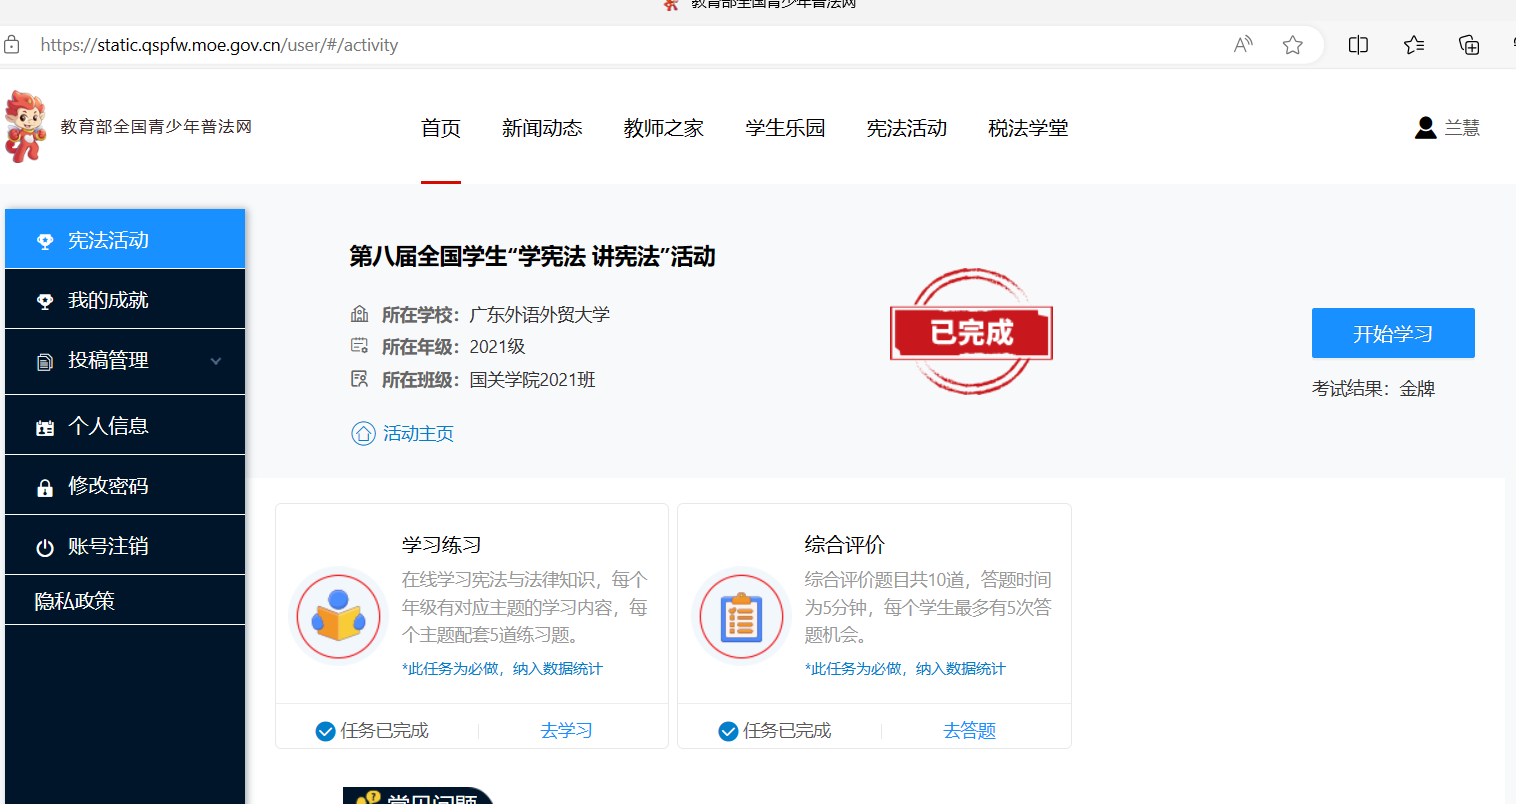This screenshot has height=804, width=1516.
Task: Open 修改密码 in the sidebar
Action: [x=125, y=486]
